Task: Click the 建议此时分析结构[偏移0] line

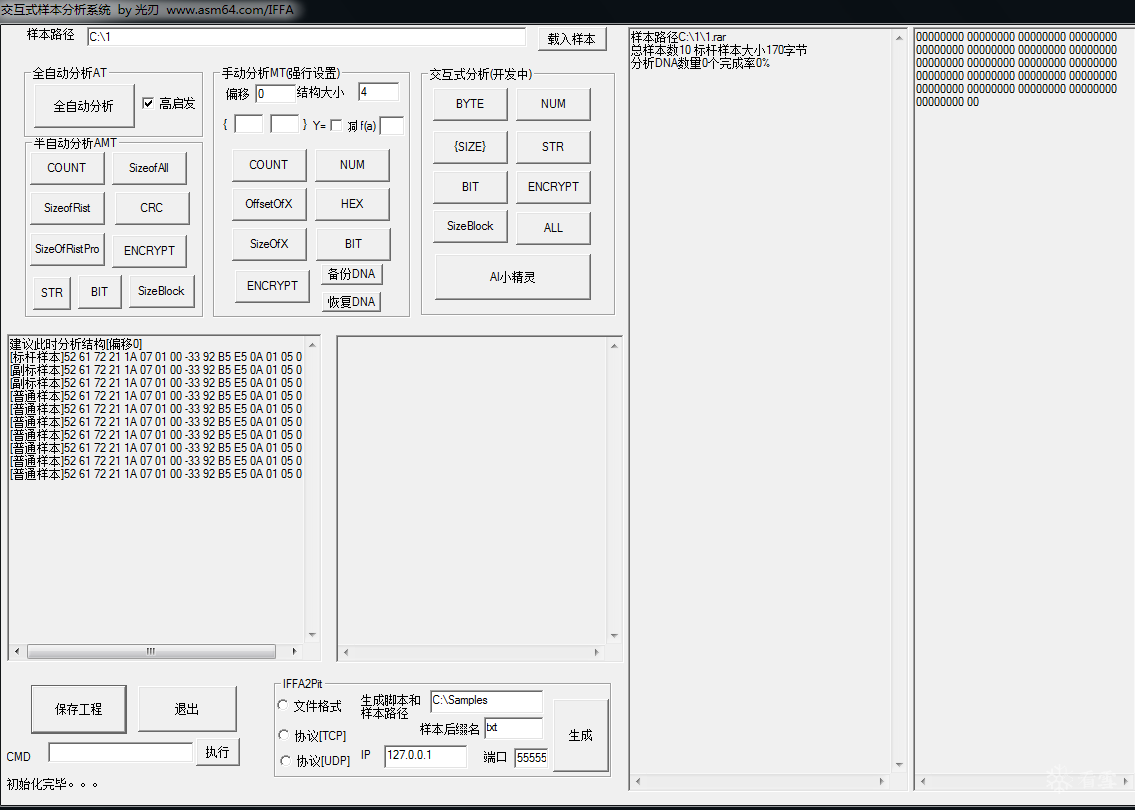Action: pos(76,344)
